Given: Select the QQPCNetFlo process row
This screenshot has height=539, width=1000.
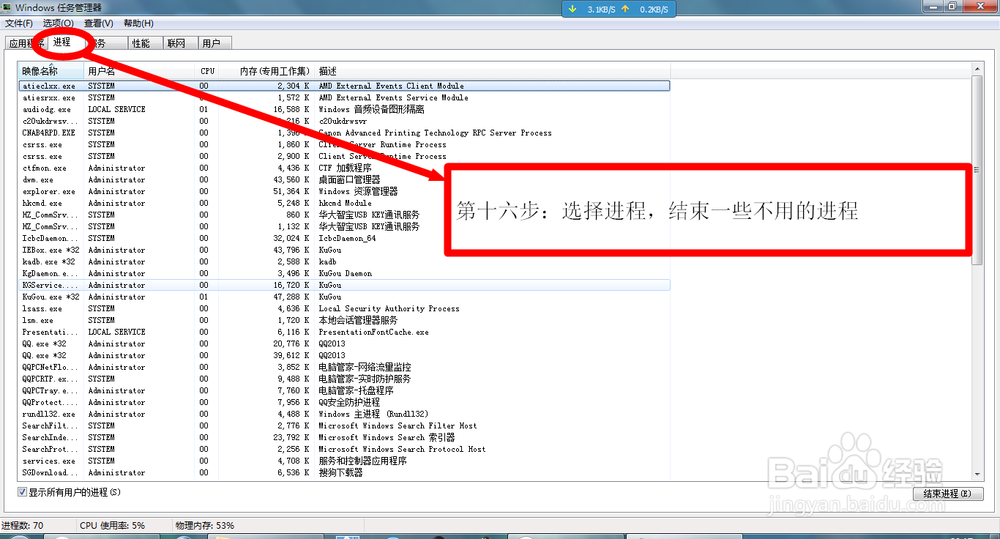Looking at the screenshot, I should [x=344, y=367].
